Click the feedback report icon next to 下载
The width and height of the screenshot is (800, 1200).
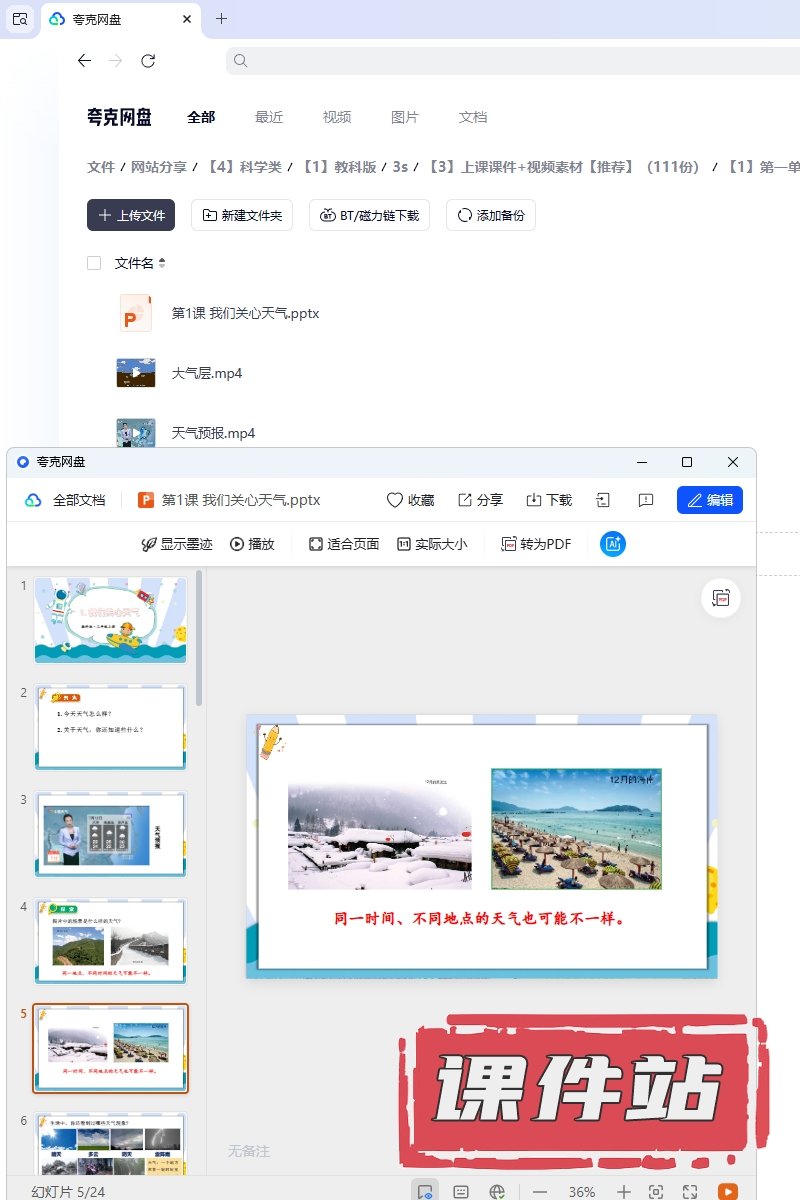coord(646,500)
